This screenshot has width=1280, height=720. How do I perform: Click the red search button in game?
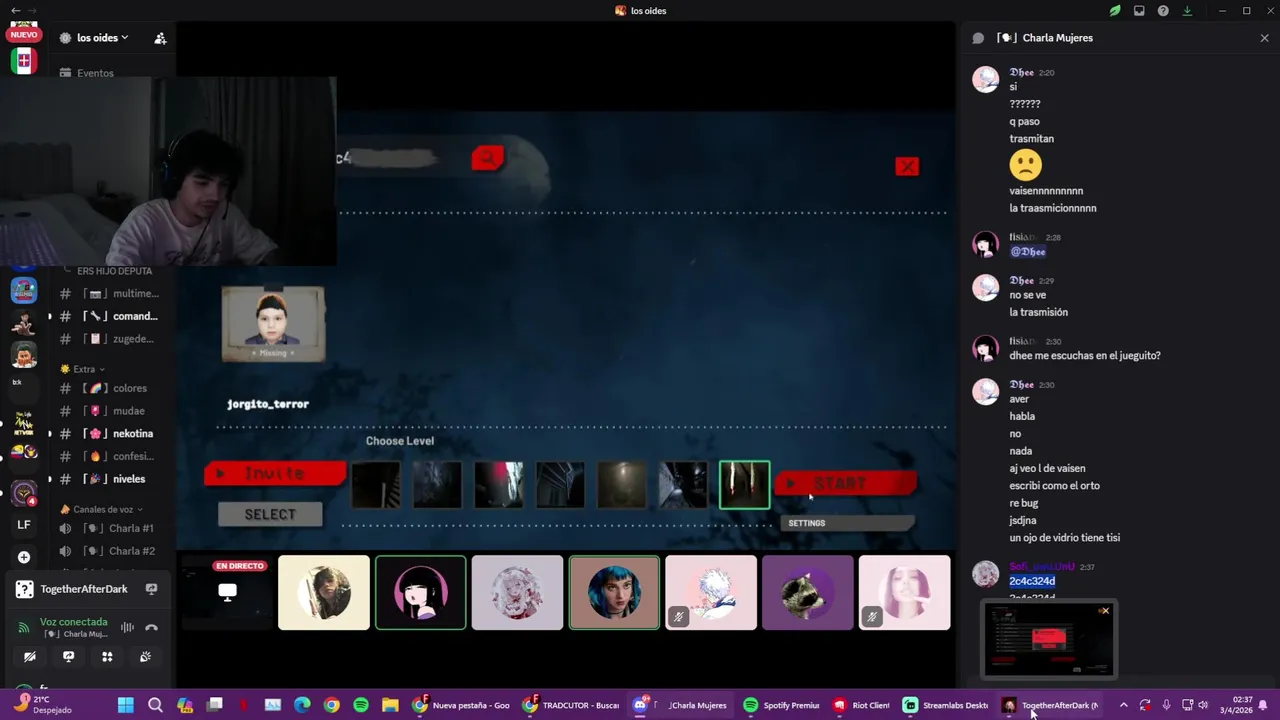click(x=488, y=158)
